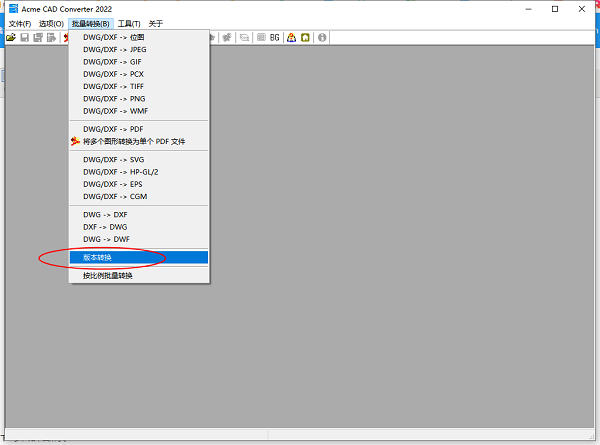Choose DWG/DXF -> CGM conversion
The image size is (600, 445).
[139, 196]
